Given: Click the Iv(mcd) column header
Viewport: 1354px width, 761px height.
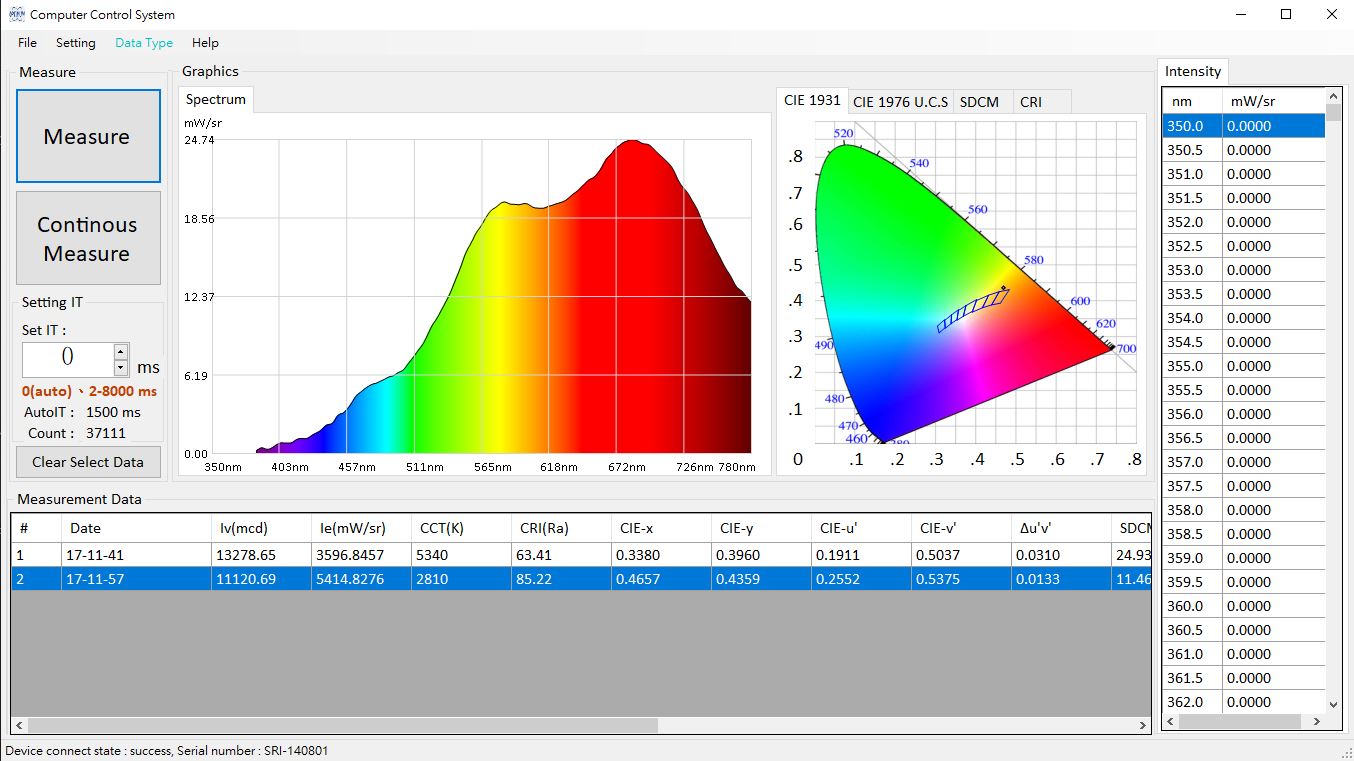Looking at the screenshot, I should coord(261,528).
